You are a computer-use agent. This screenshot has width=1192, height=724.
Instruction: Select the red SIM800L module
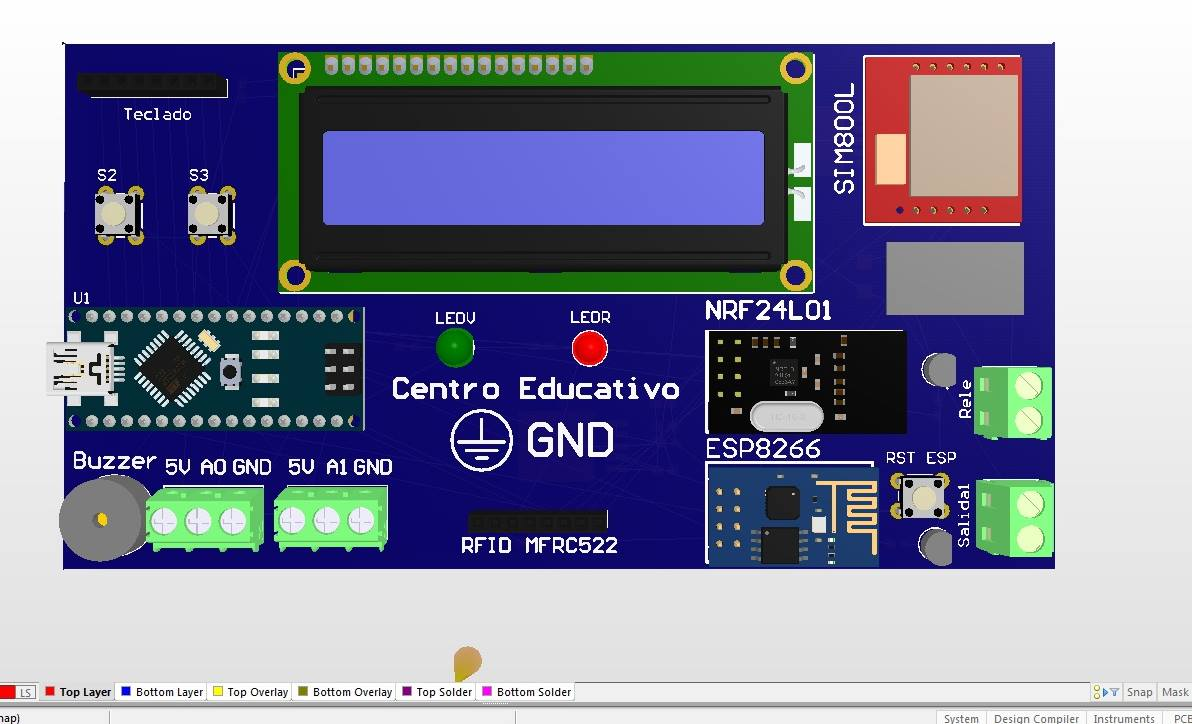(942, 140)
